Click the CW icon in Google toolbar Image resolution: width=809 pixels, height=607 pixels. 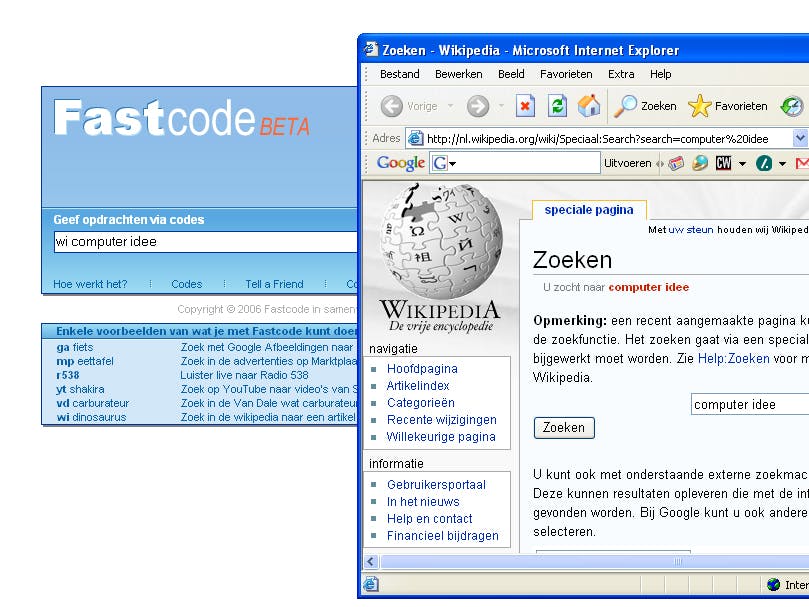pyautogui.click(x=723, y=163)
